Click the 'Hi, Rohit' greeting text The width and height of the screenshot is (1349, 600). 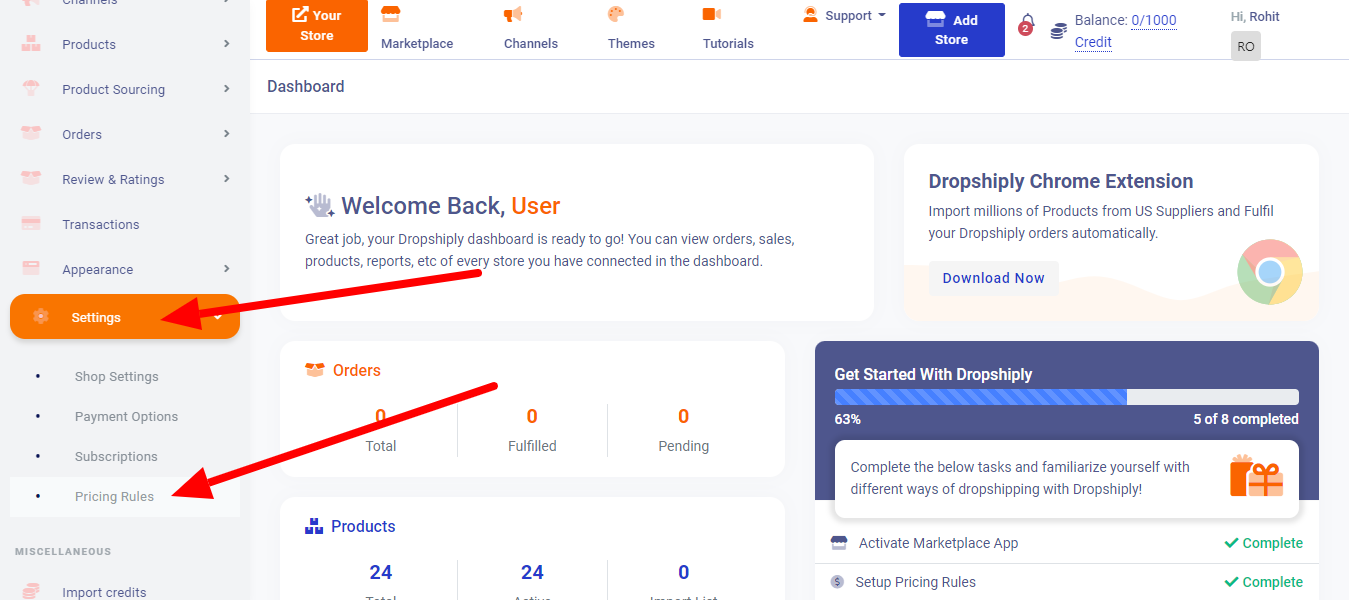coord(1255,16)
